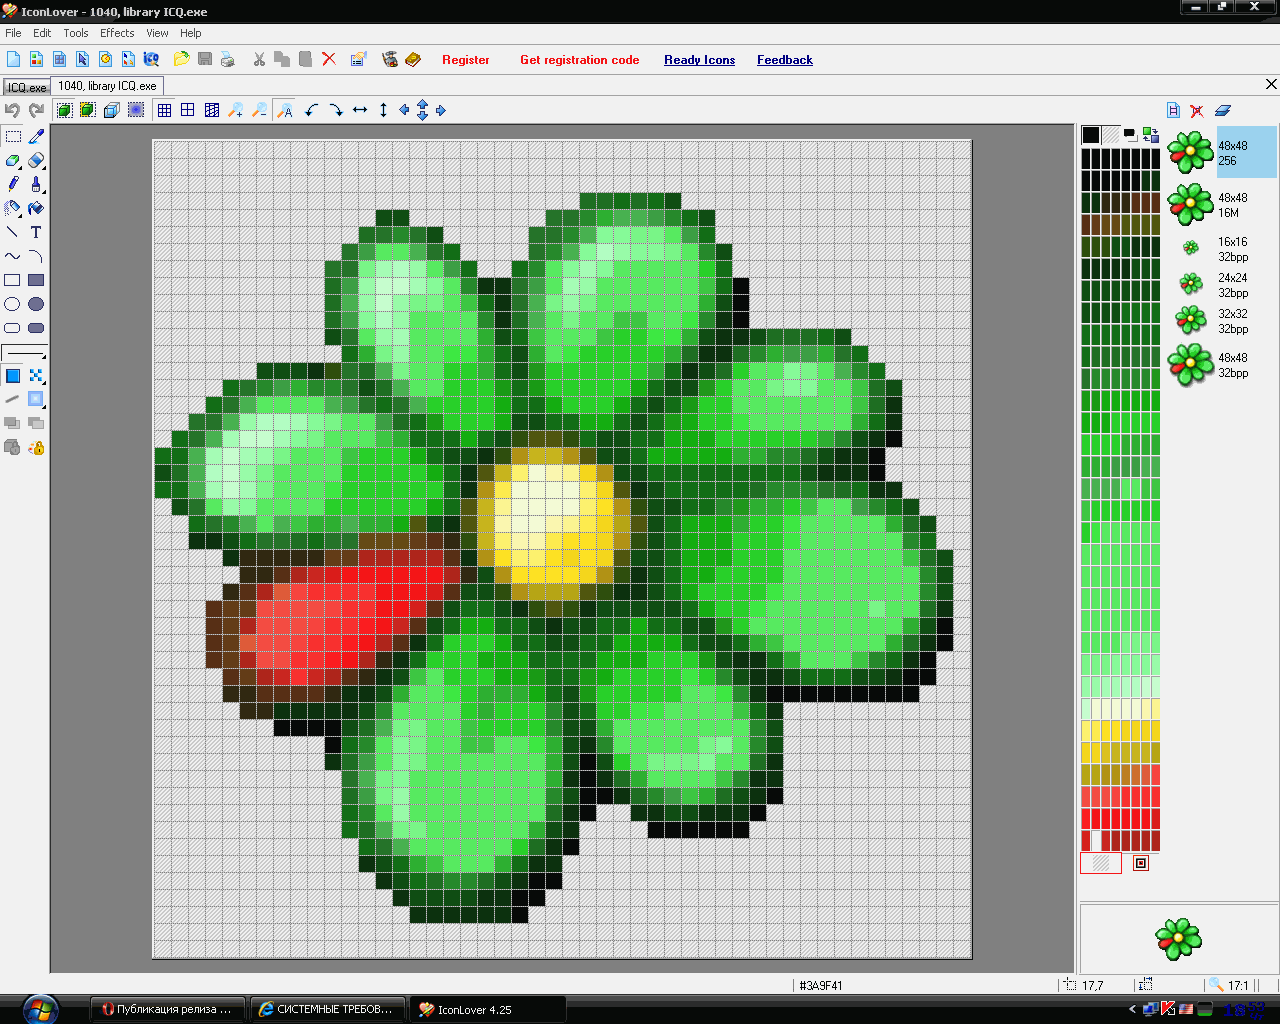1280x1024 pixels.
Task: Choose the pencil drawing tool
Action: (x=13, y=184)
